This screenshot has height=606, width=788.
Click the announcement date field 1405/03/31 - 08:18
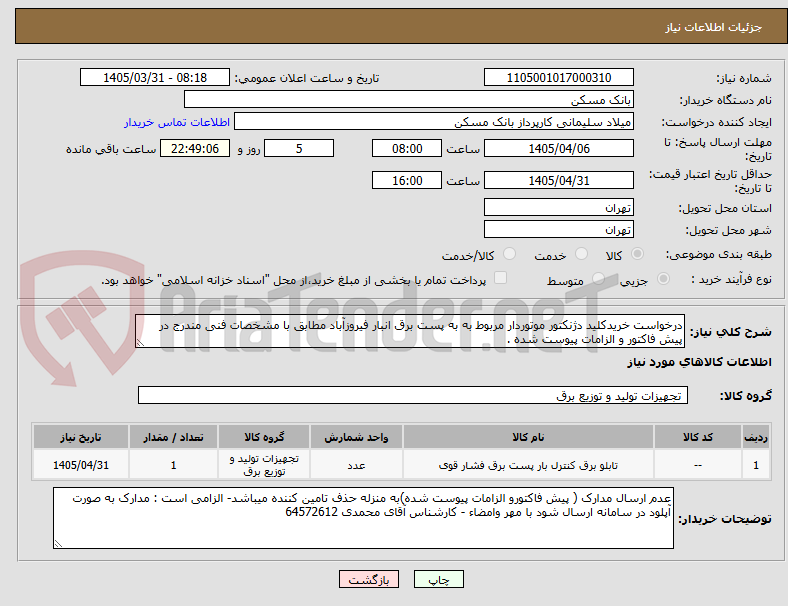(155, 77)
